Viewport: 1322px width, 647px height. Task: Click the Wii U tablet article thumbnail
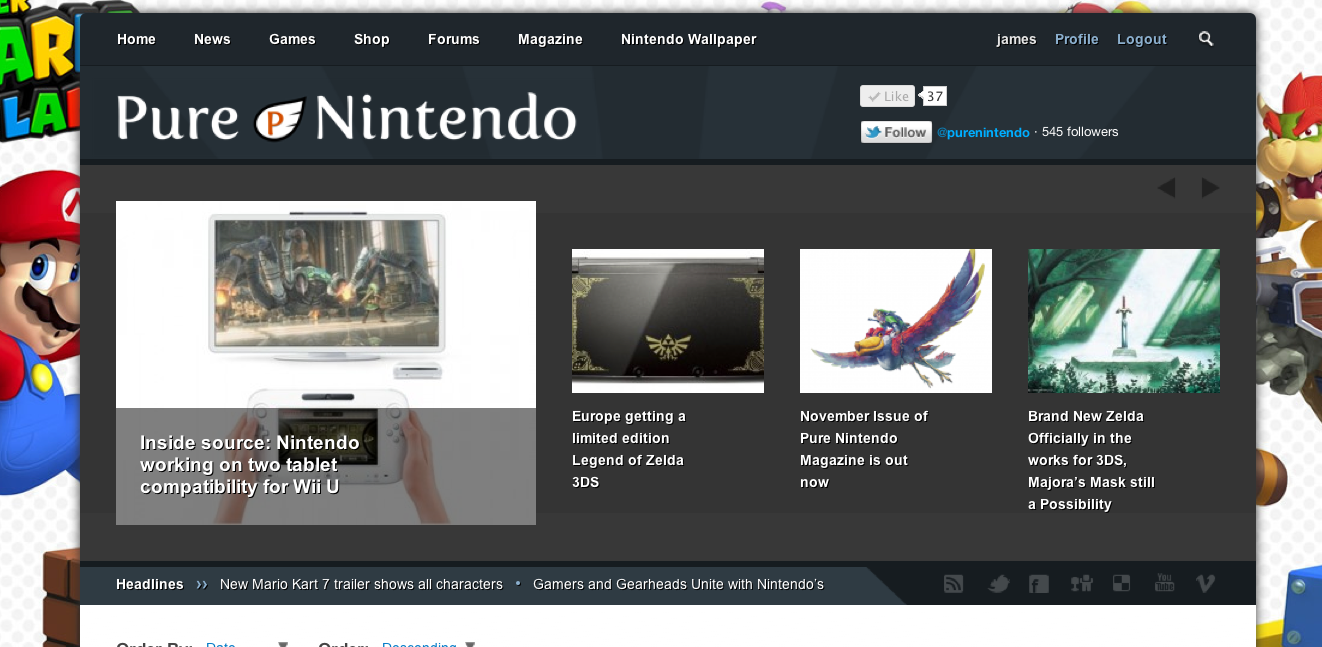coord(325,303)
